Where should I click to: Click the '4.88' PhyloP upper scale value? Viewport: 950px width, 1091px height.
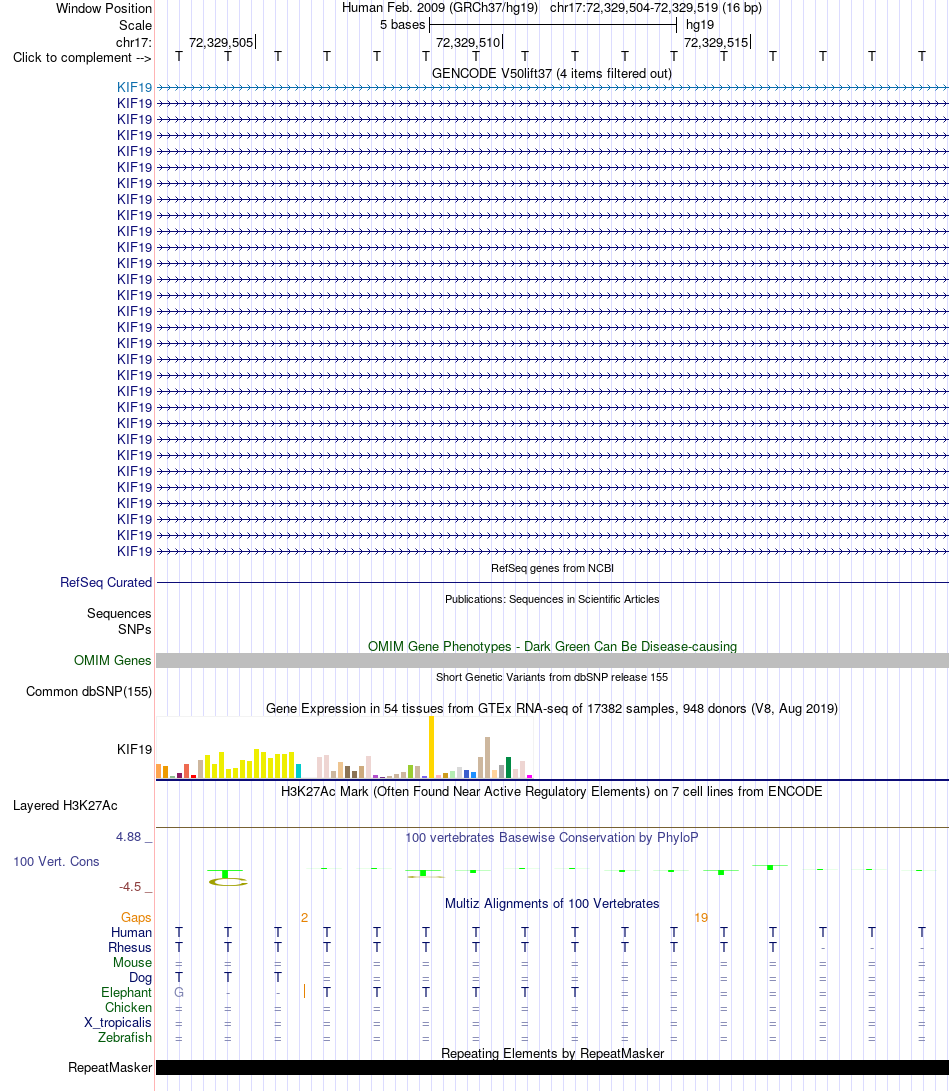click(129, 837)
